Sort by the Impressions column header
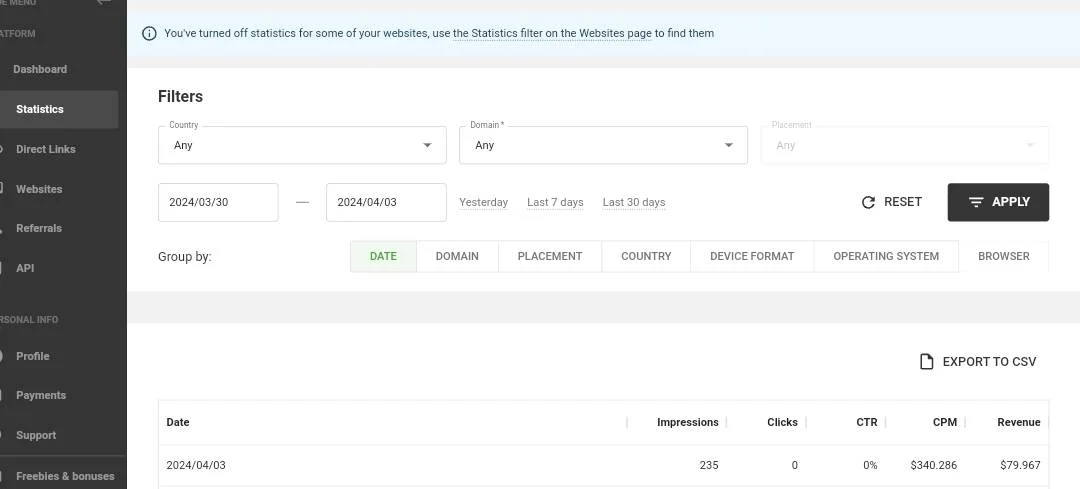 pyautogui.click(x=687, y=422)
